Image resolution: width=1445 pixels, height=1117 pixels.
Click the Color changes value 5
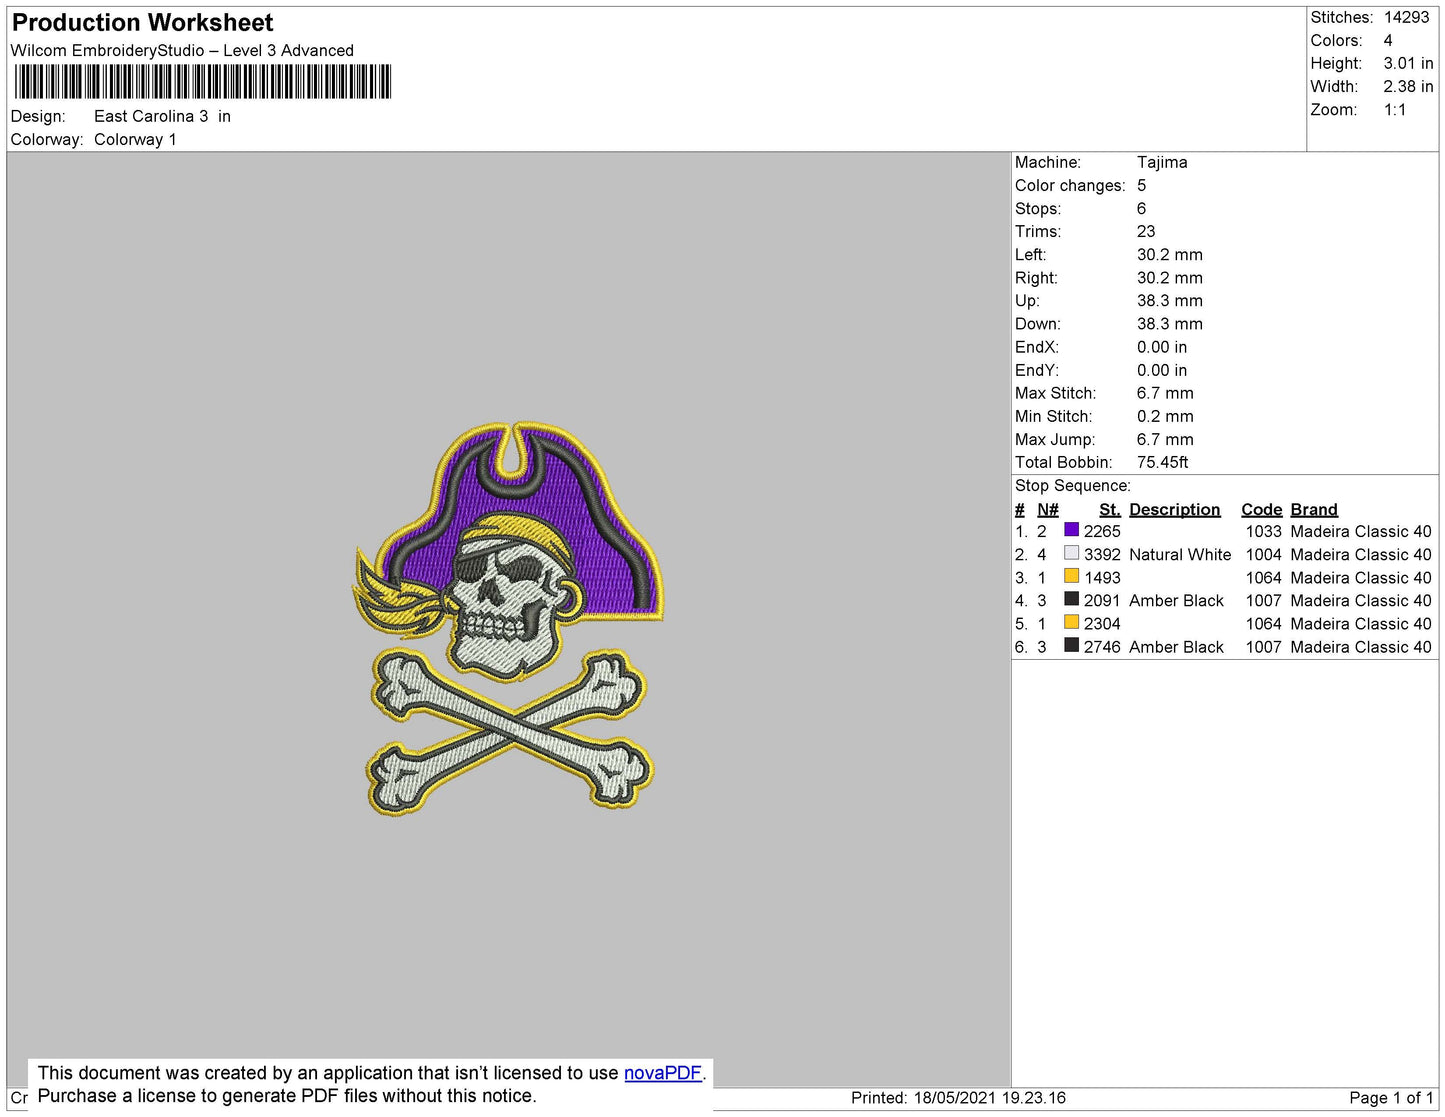[x=1142, y=185]
